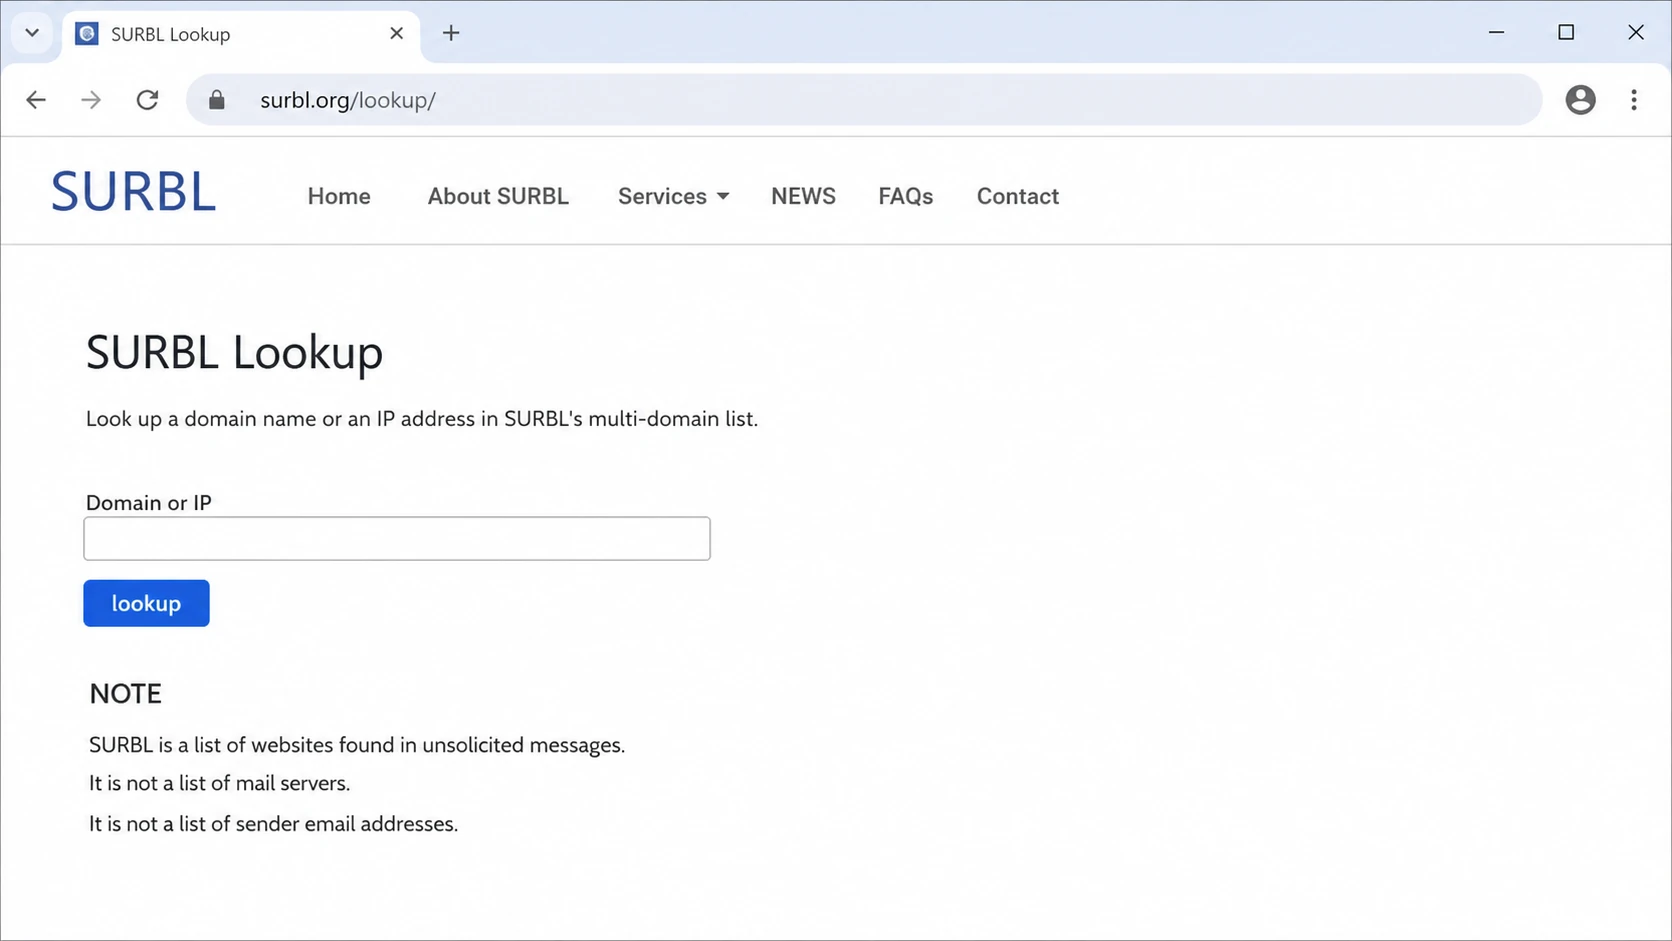Click the Domain or IP label
The image size is (1672, 941).
pos(149,503)
